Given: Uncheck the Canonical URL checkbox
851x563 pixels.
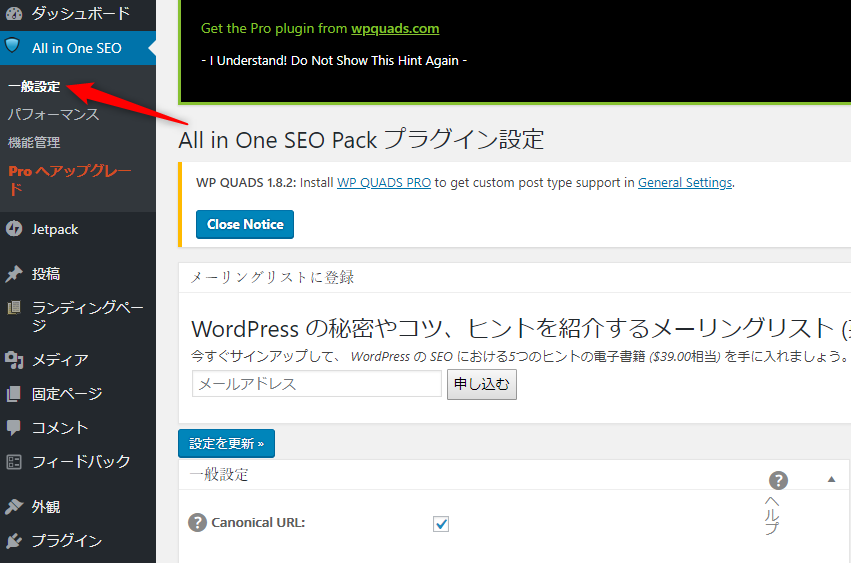Looking at the screenshot, I should (441, 524).
